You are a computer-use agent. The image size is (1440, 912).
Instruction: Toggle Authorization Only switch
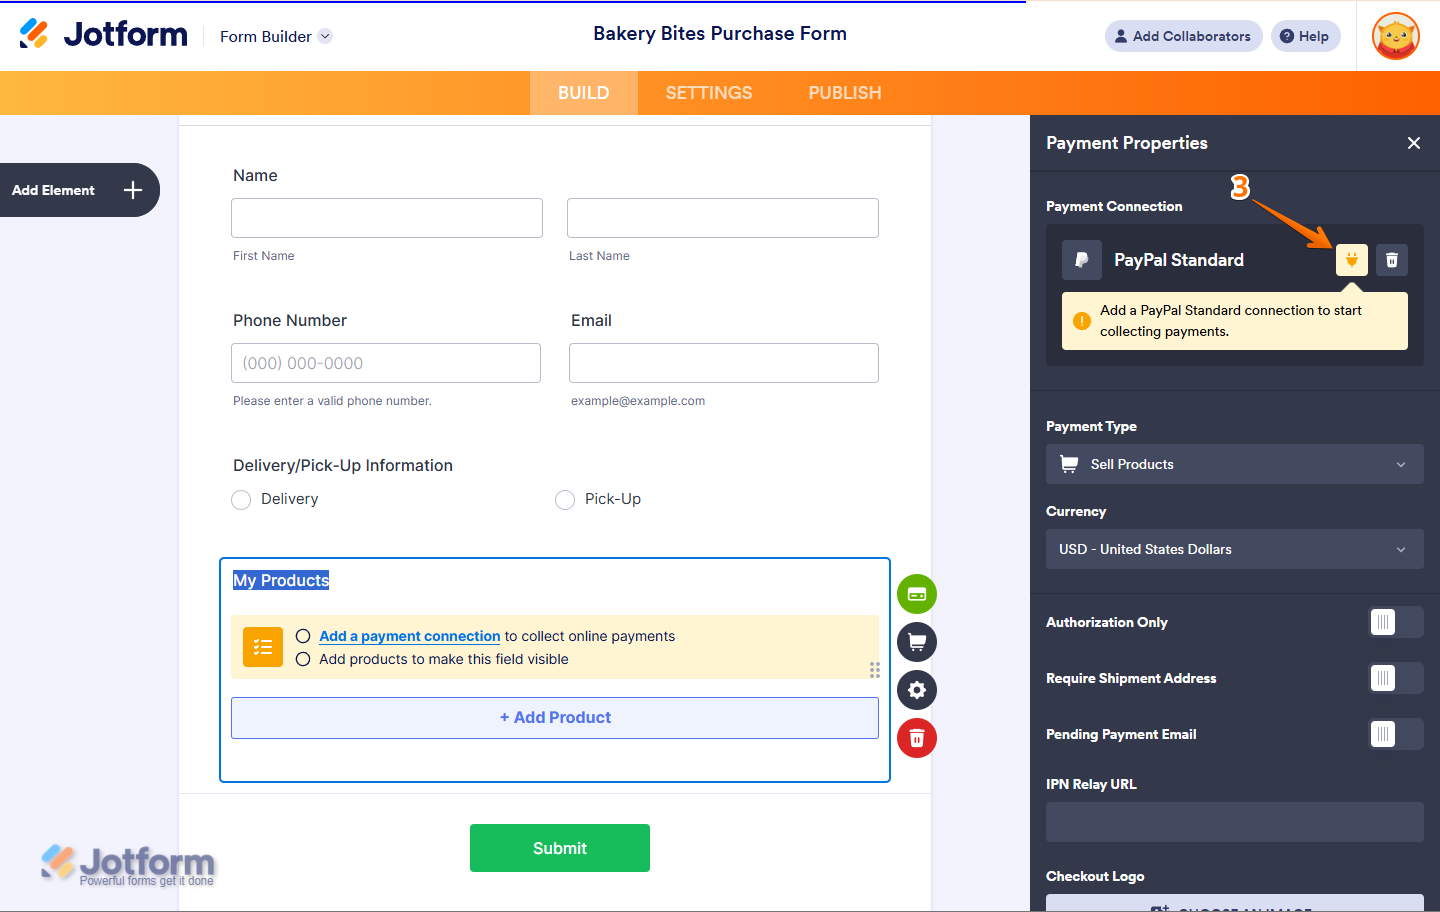pyautogui.click(x=1395, y=622)
